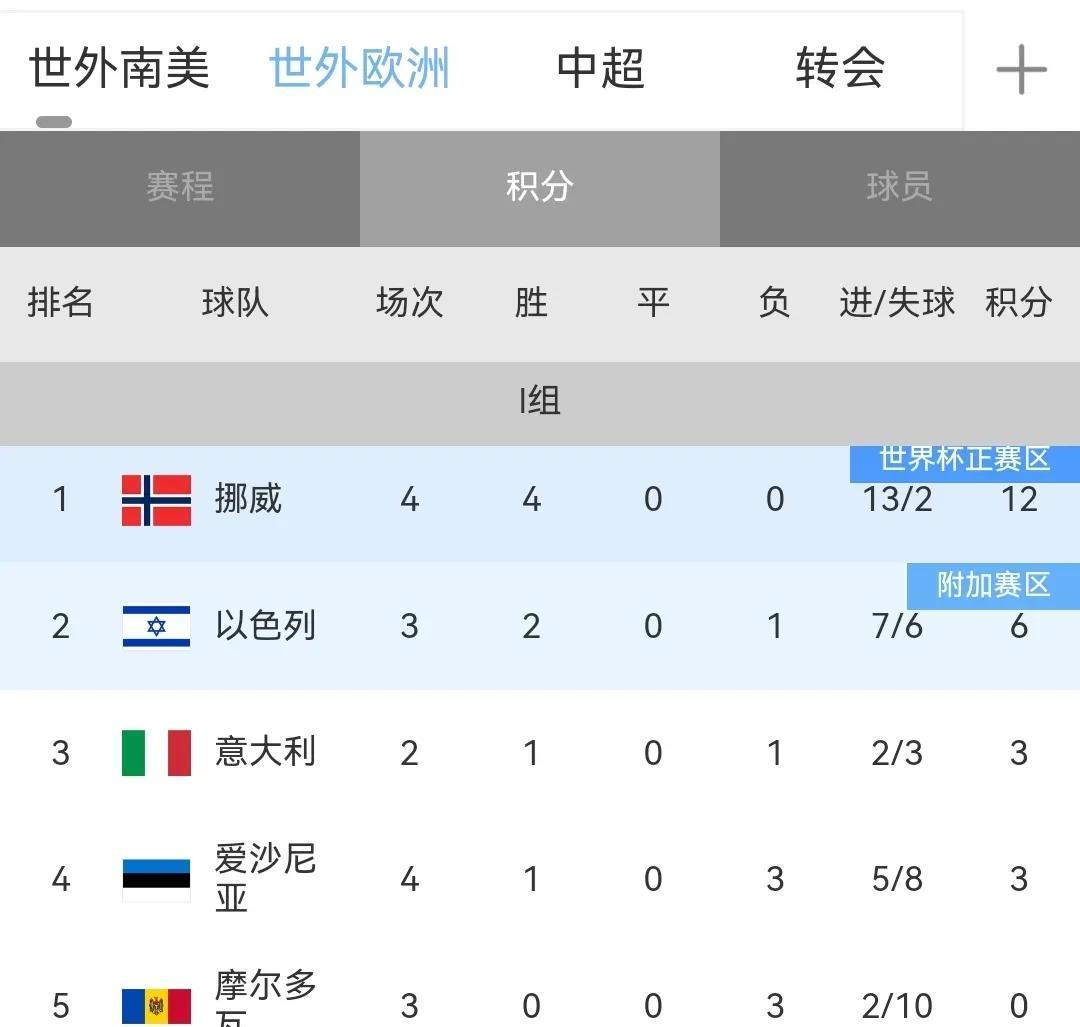Tap the Moldova flag icon

point(156,1005)
